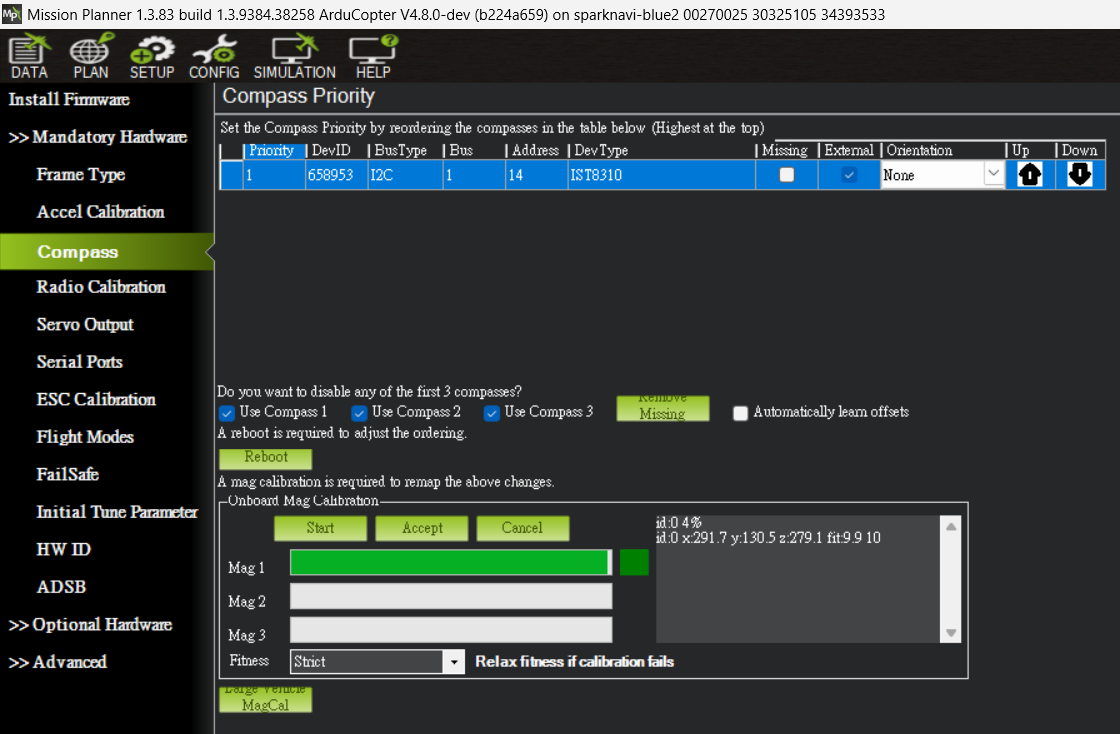Go to Frame Type settings
Image resolution: width=1120 pixels, height=734 pixels.
81,174
